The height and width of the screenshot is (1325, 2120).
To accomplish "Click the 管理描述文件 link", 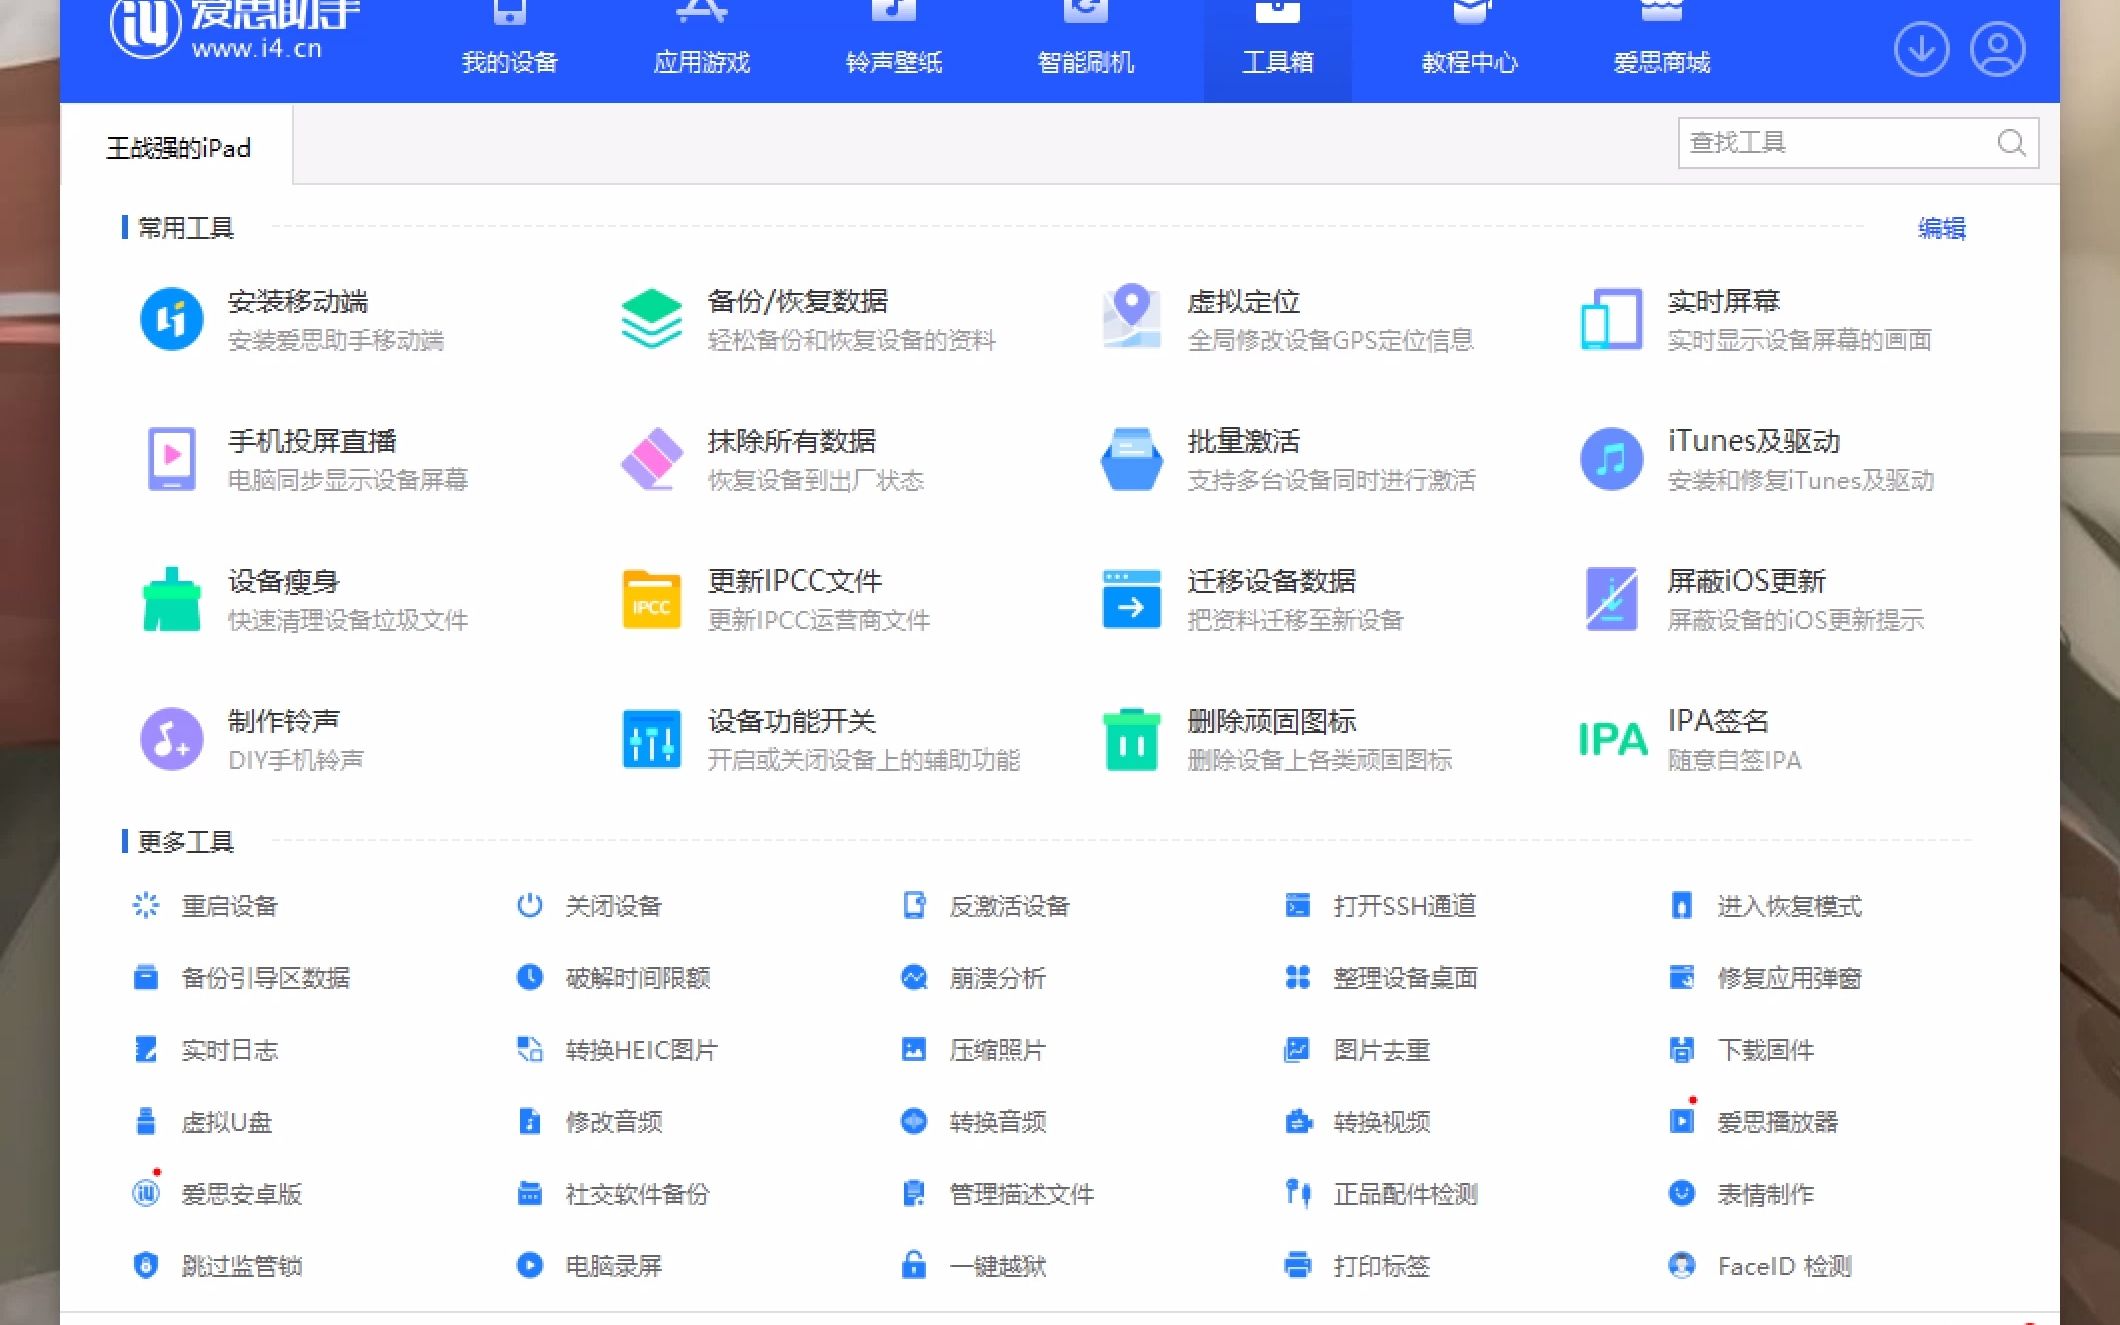I will [1021, 1193].
